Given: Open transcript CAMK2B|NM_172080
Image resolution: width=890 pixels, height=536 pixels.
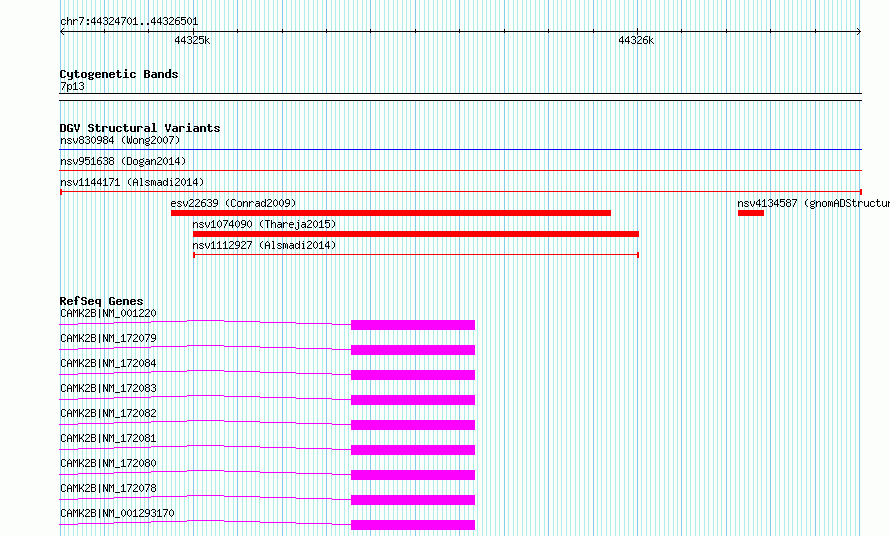Looking at the screenshot, I should tap(108, 463).
